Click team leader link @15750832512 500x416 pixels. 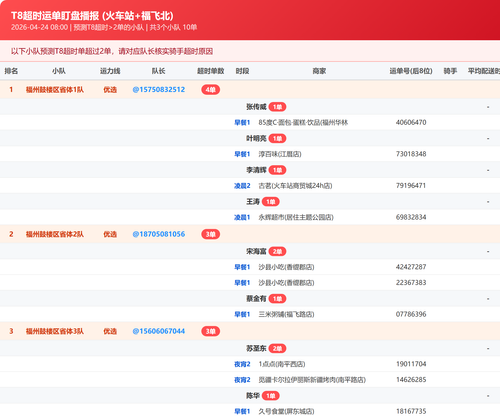coord(159,90)
